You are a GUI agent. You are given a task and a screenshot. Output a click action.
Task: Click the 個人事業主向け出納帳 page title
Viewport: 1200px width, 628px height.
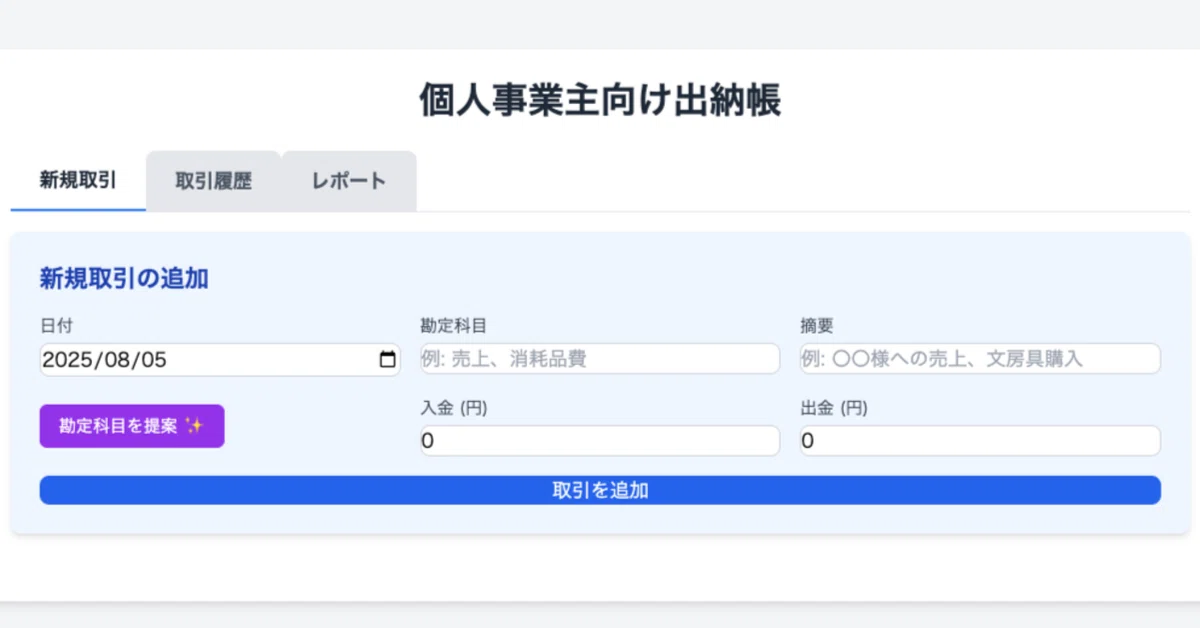[600, 101]
